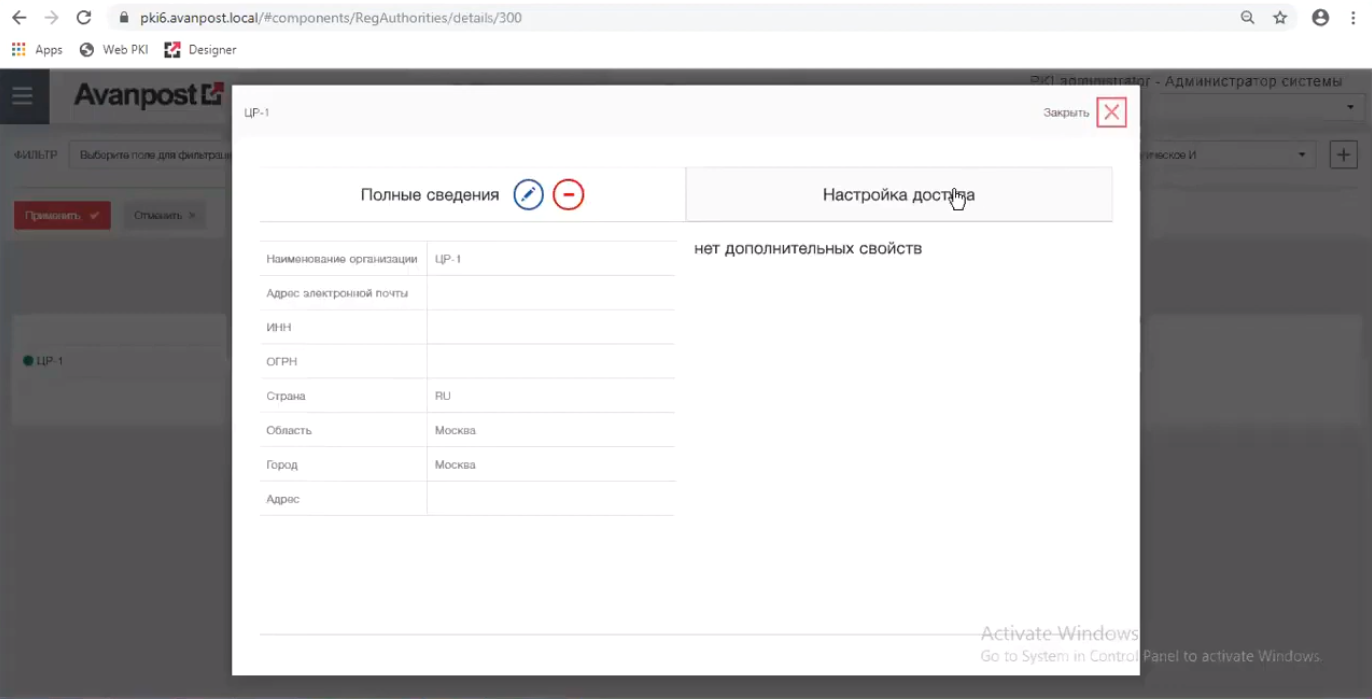The width and height of the screenshot is (1372, 699).
Task: Reload the browser page
Action: [x=84, y=17]
